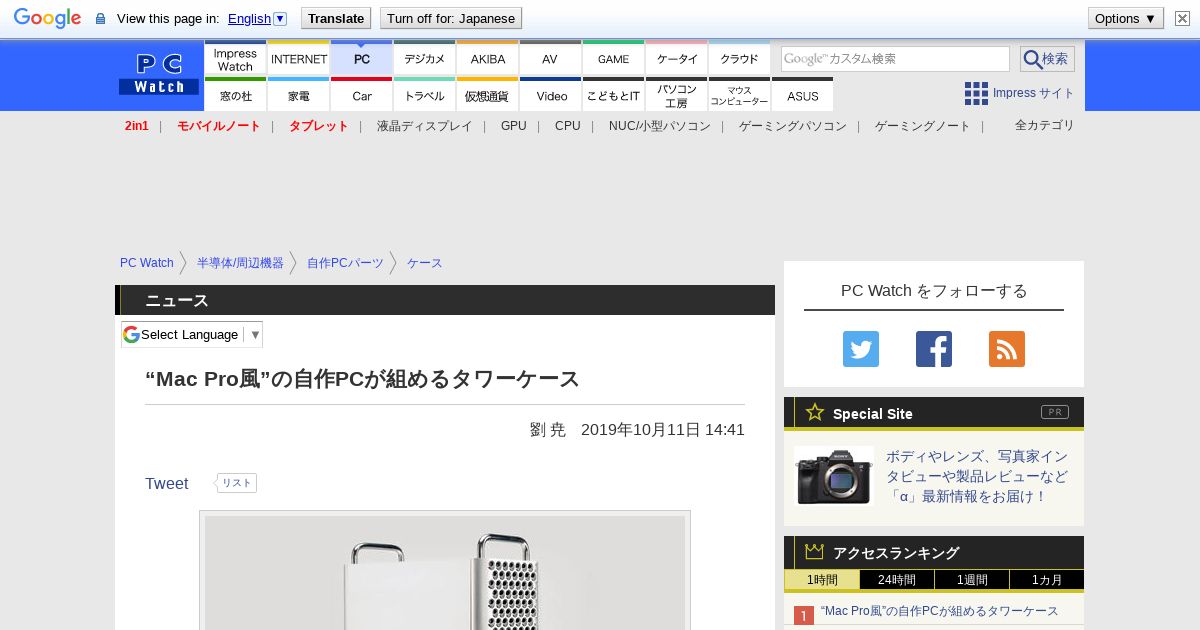The image size is (1200, 630).
Task: Close the Google translate bar
Action: (x=1182, y=18)
